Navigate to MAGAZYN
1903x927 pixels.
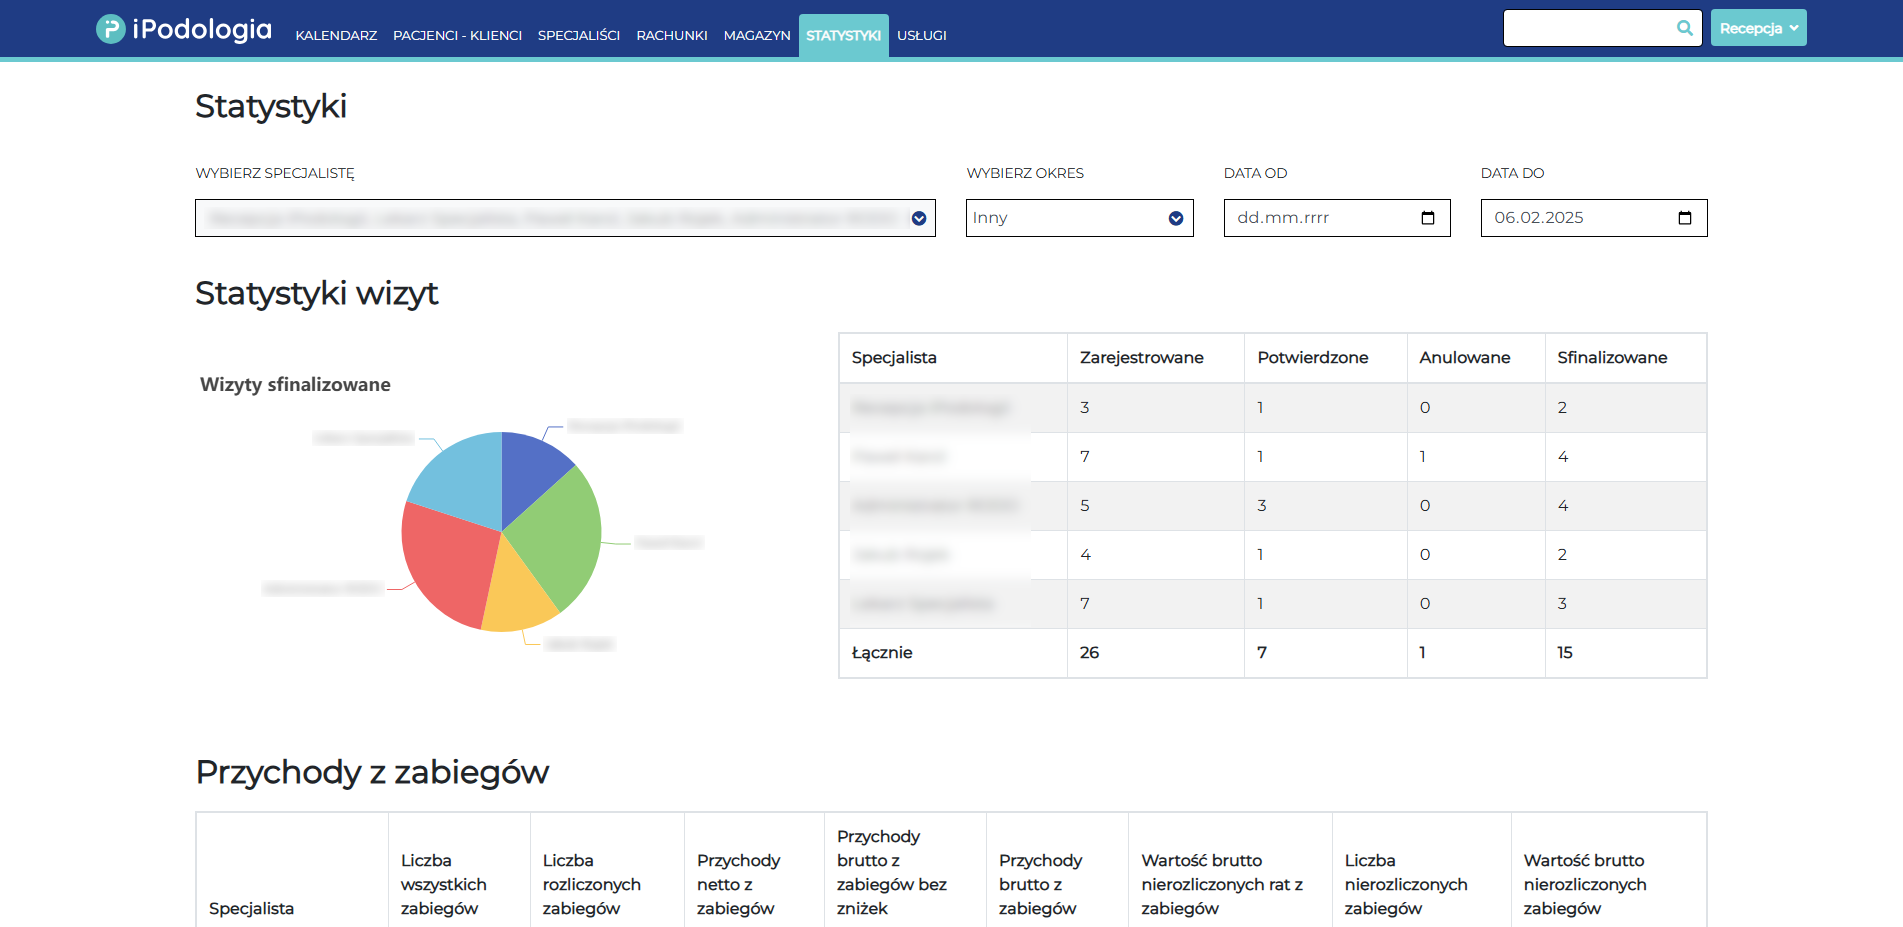[x=756, y=35]
